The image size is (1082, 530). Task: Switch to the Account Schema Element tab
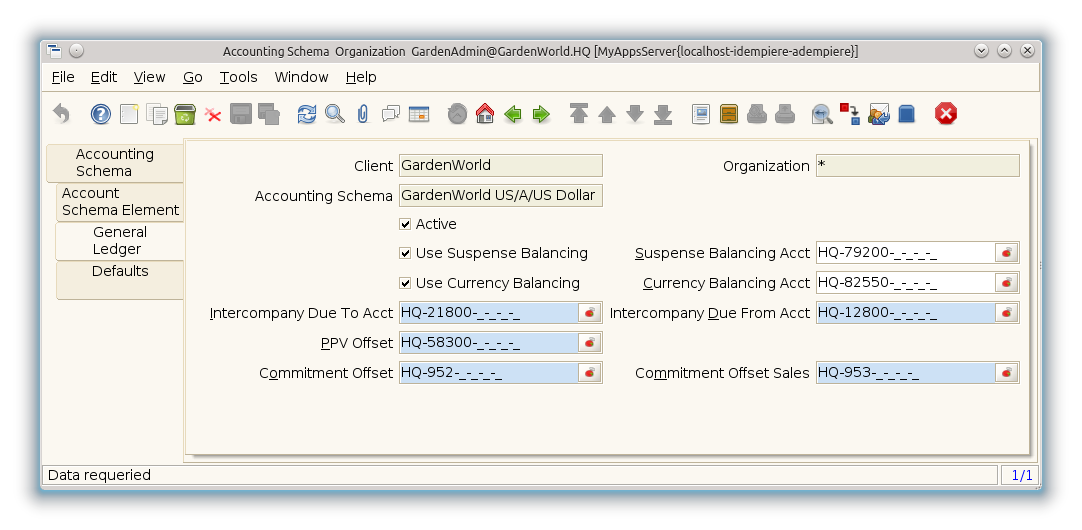[120, 202]
